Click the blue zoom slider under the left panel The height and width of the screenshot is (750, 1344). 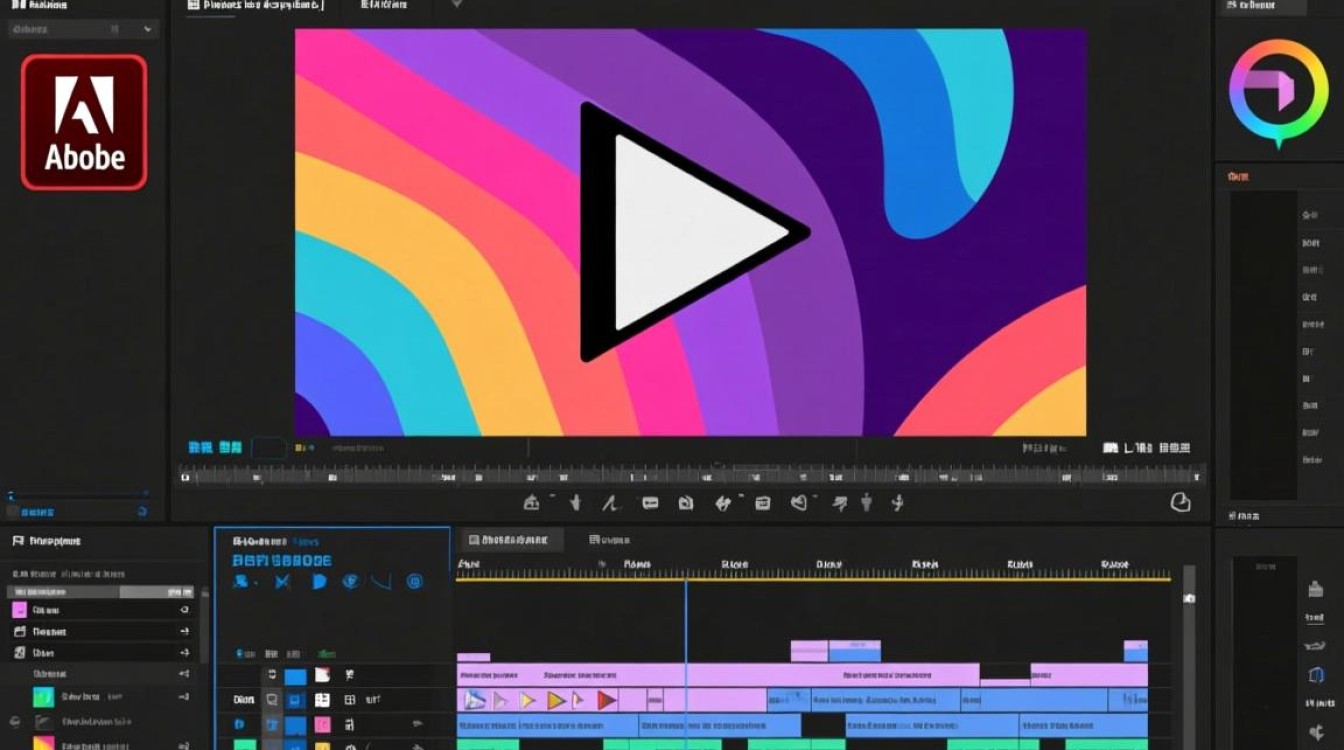pyautogui.click(x=78, y=494)
